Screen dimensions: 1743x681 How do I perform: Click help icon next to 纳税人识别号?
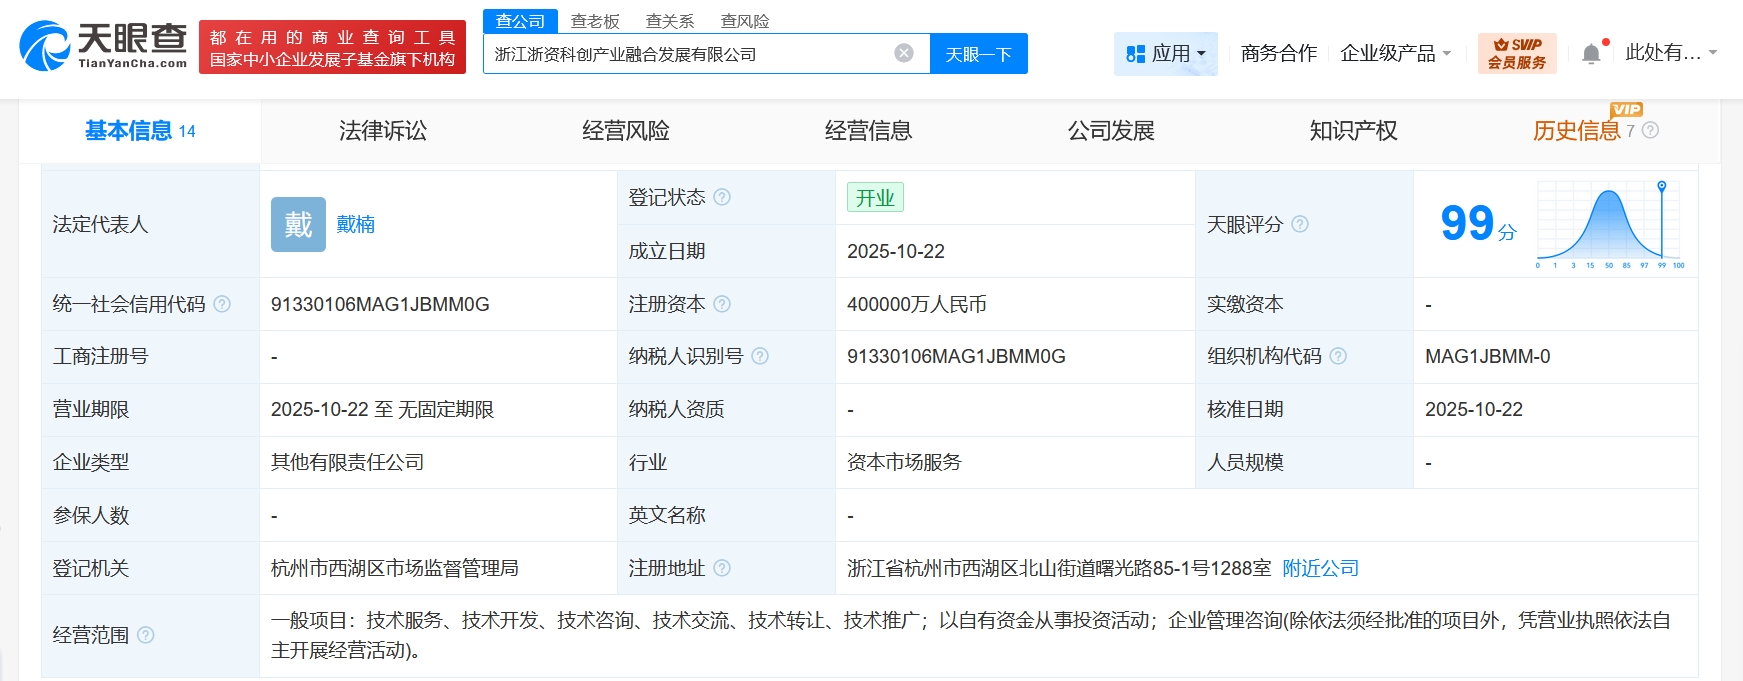(x=760, y=356)
